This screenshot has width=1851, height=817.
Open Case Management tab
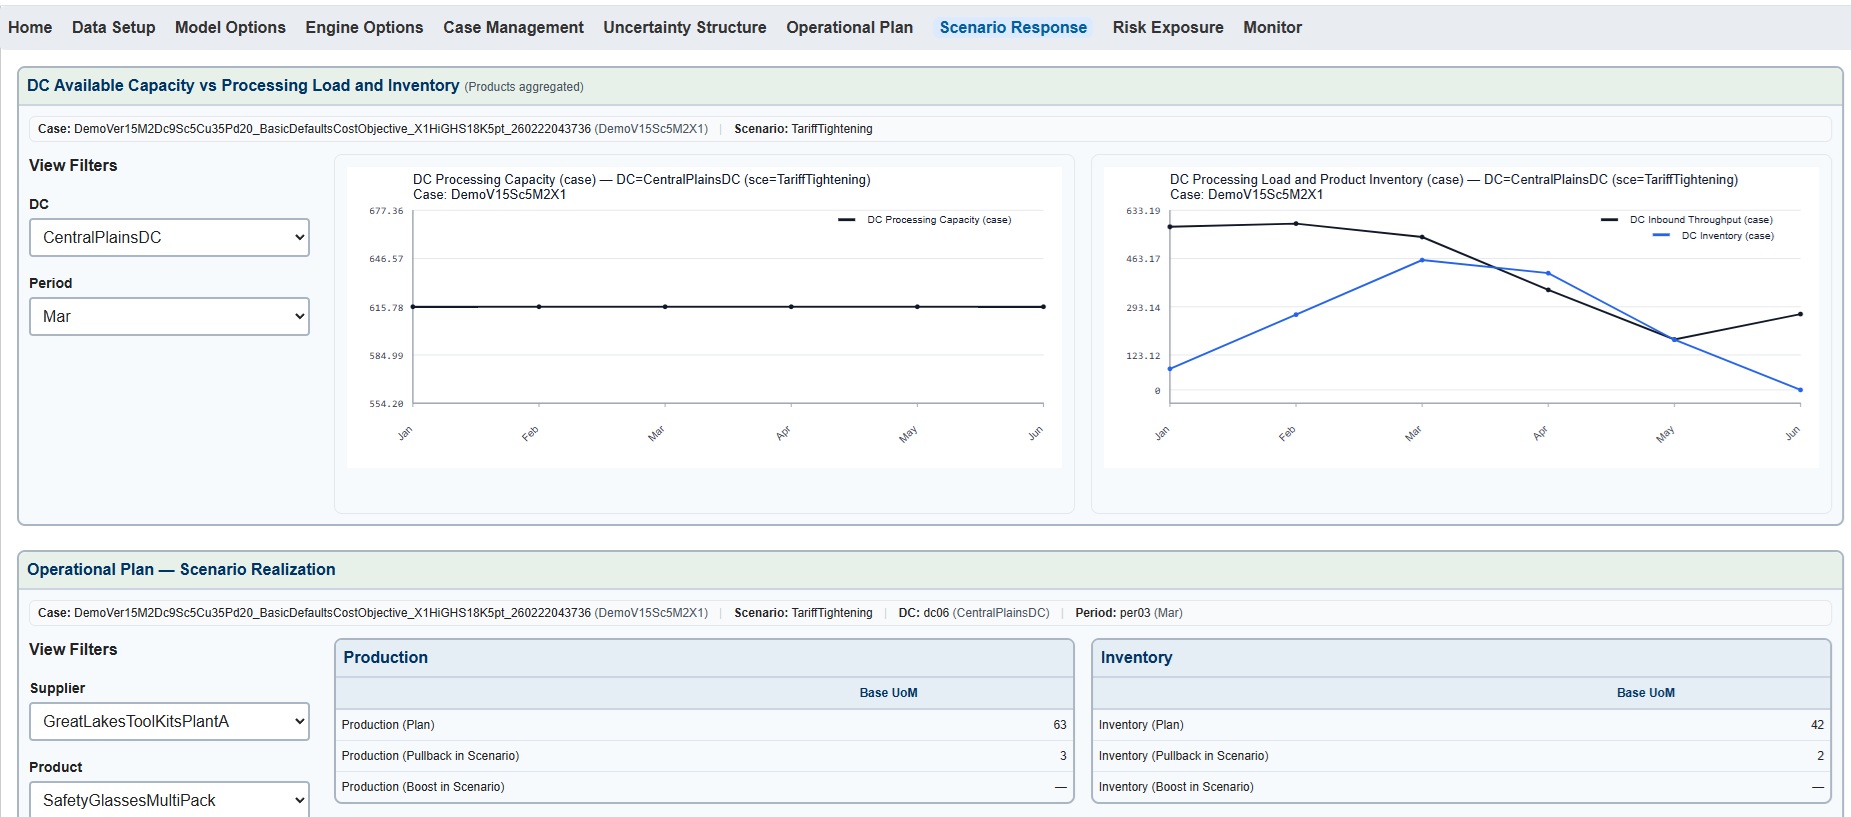point(513,27)
